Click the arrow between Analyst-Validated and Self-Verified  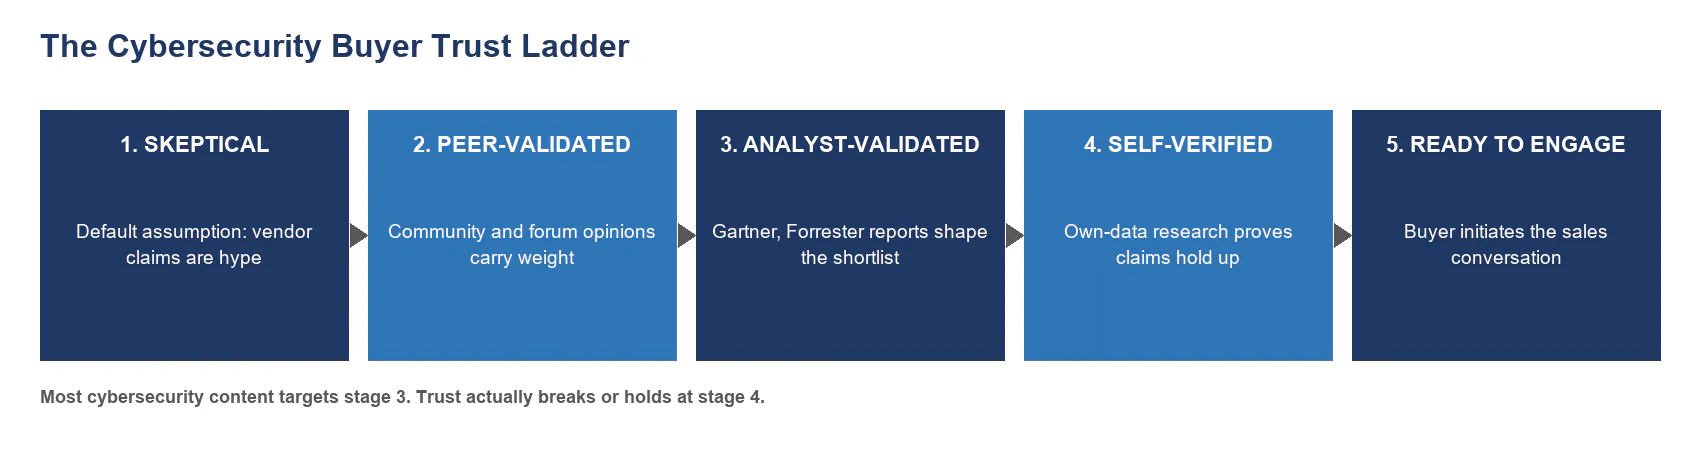1014,236
